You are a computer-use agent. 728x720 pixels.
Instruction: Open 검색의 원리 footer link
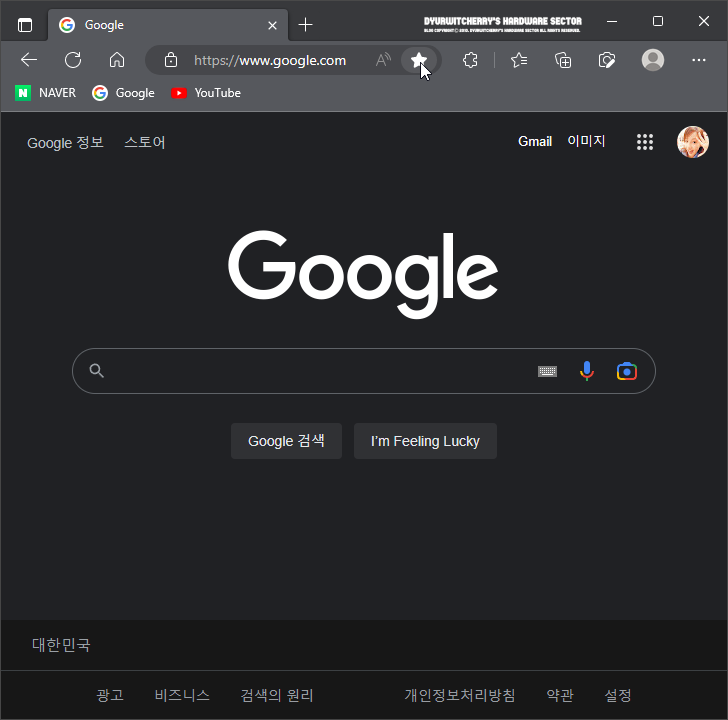click(x=277, y=695)
